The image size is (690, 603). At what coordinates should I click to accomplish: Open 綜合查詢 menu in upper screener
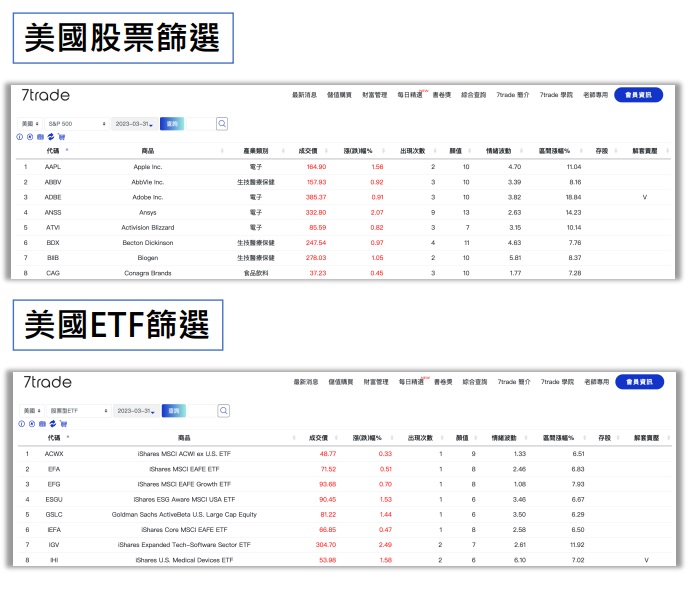tap(473, 95)
